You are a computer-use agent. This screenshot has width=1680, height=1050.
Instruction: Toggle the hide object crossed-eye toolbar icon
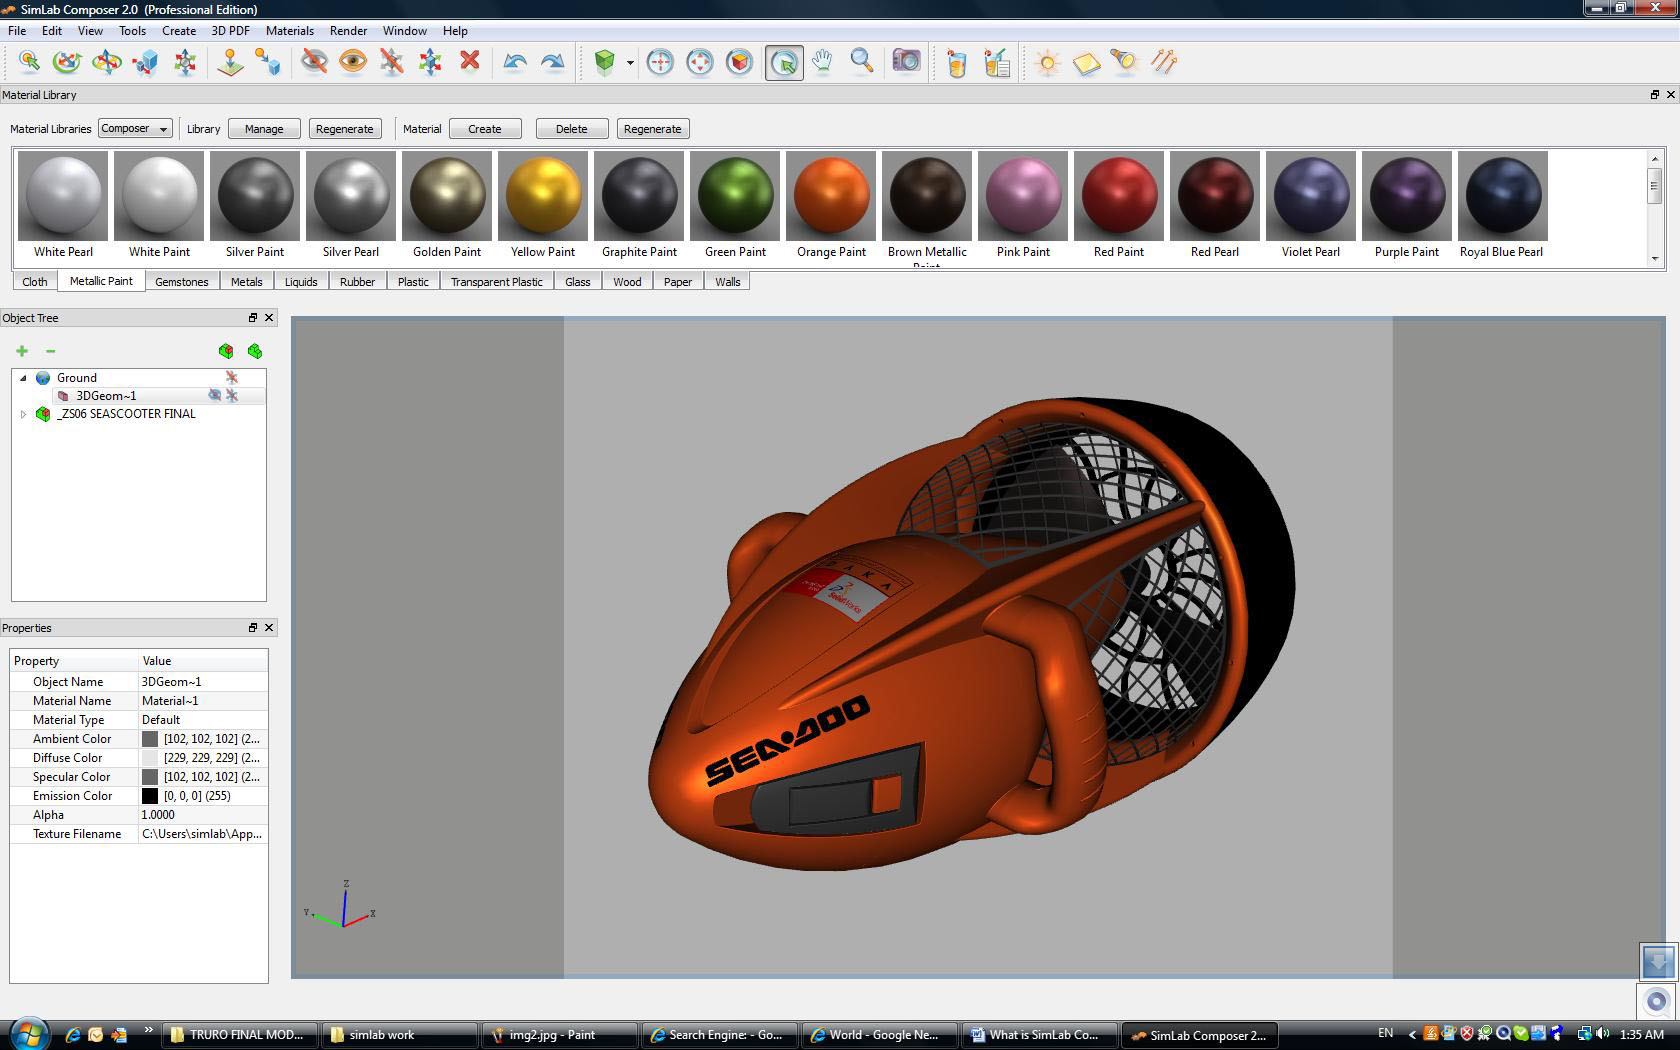point(314,62)
